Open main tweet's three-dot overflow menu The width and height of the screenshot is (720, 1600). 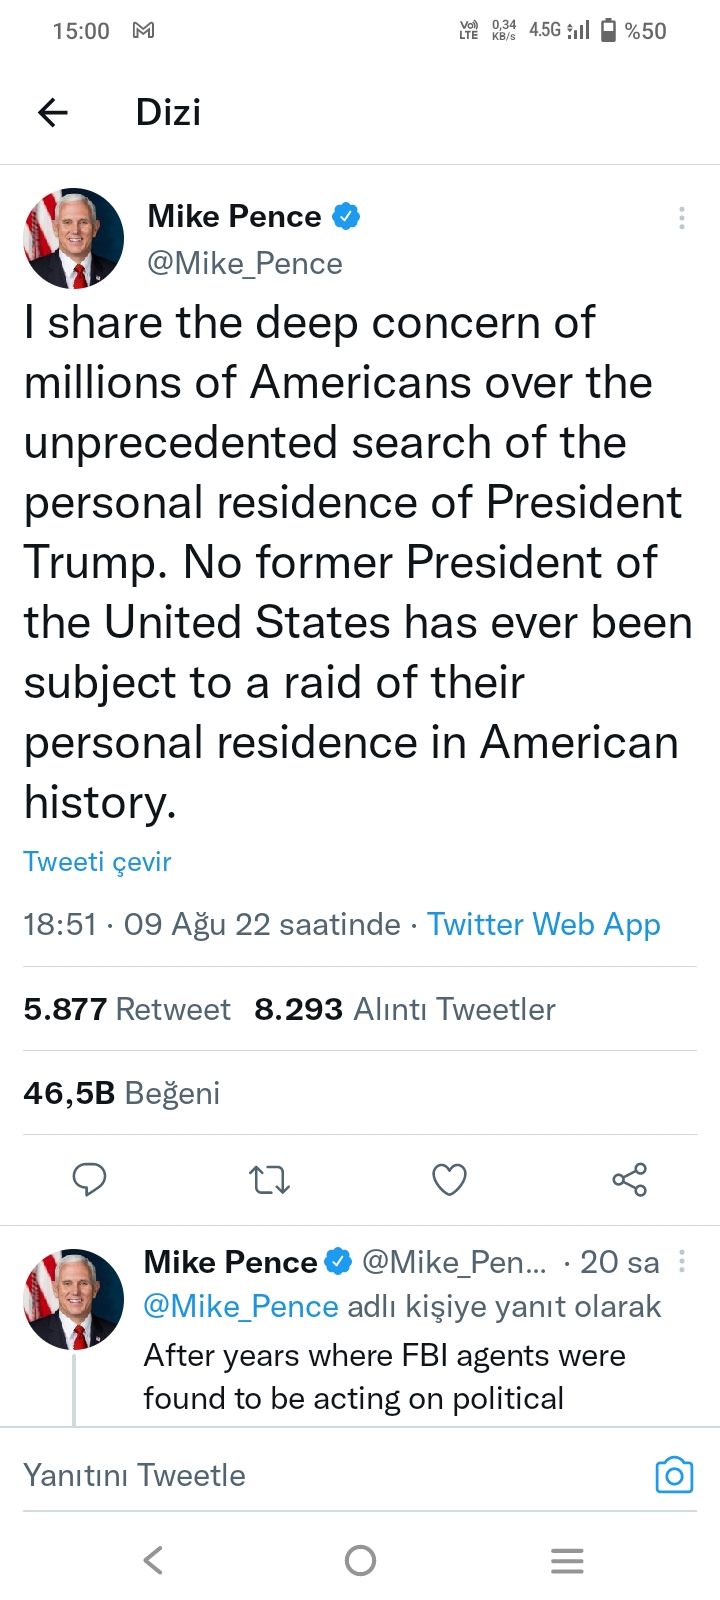(x=682, y=218)
